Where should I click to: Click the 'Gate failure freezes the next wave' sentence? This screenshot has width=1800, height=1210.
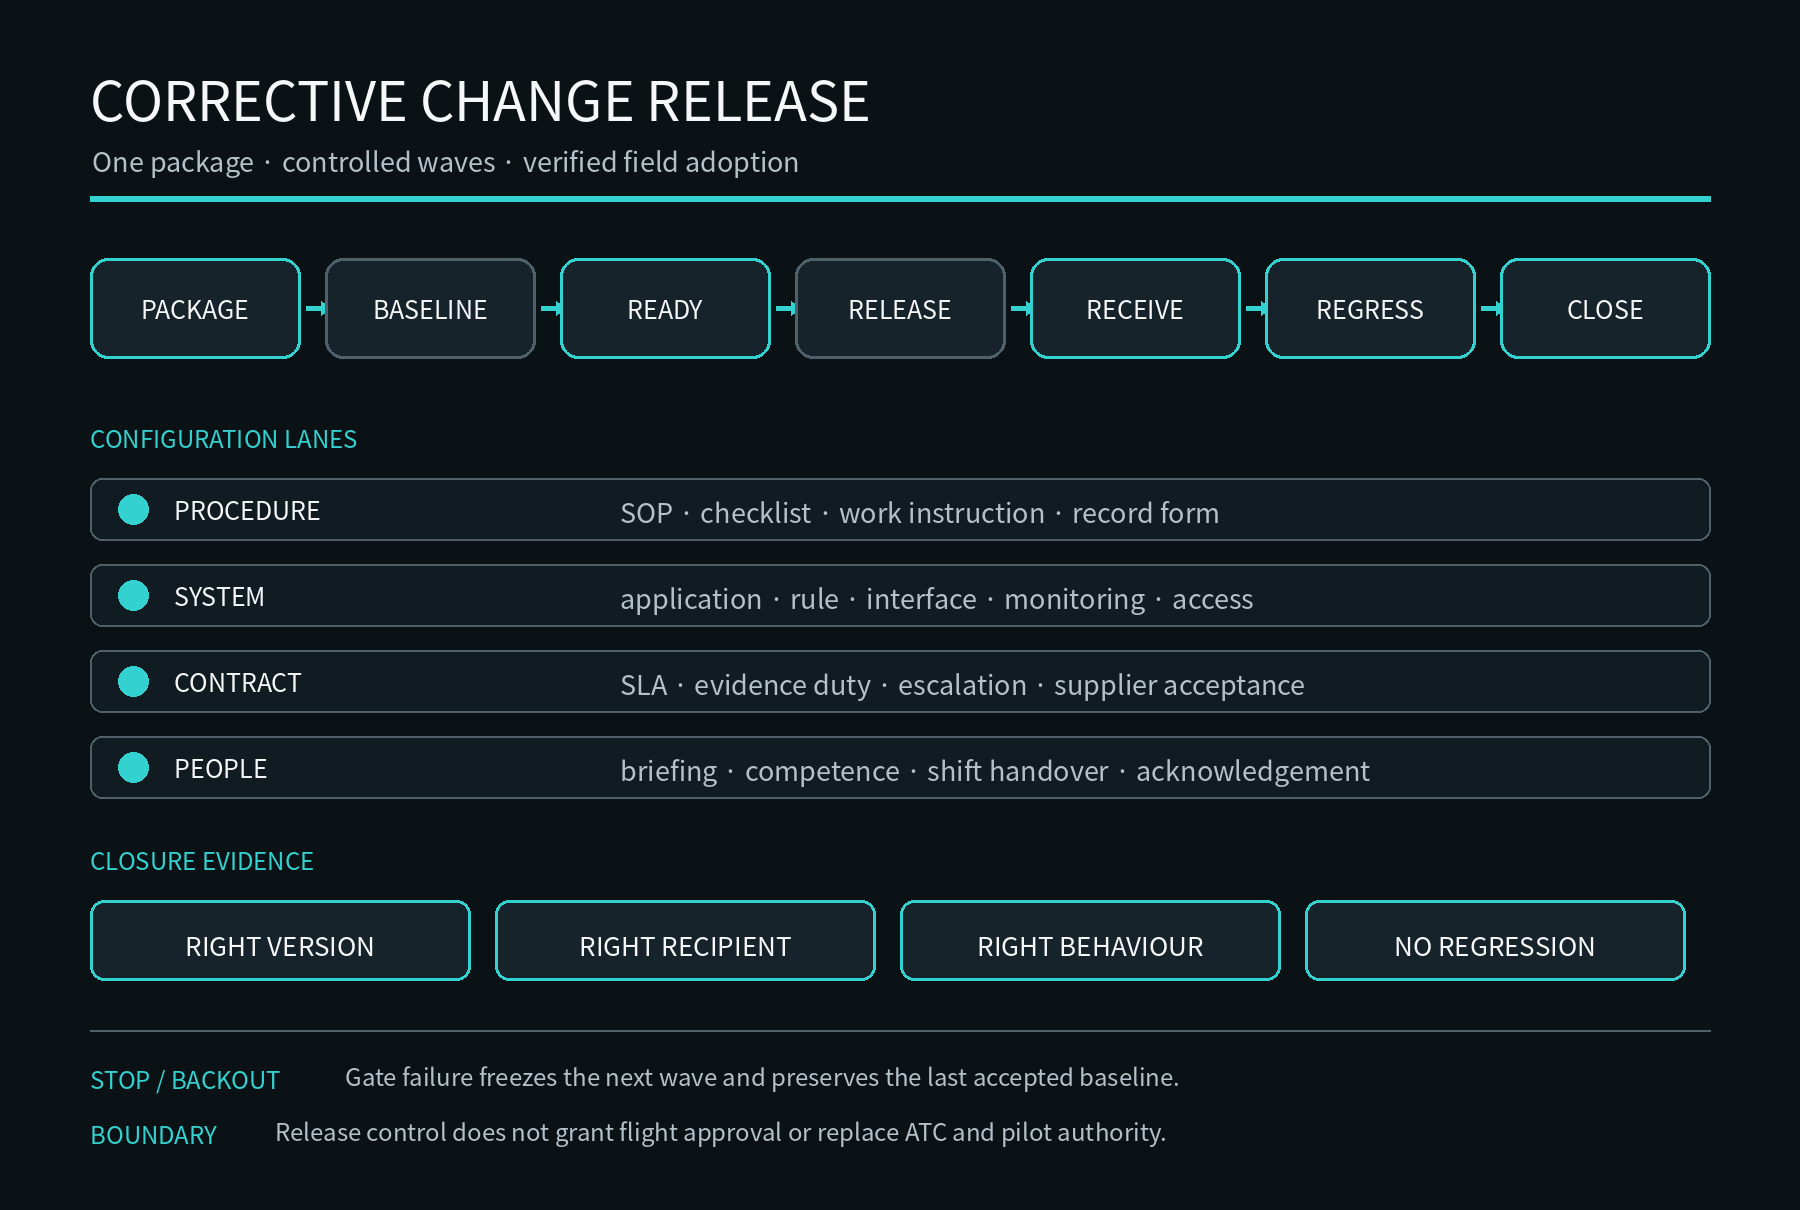coord(762,1077)
